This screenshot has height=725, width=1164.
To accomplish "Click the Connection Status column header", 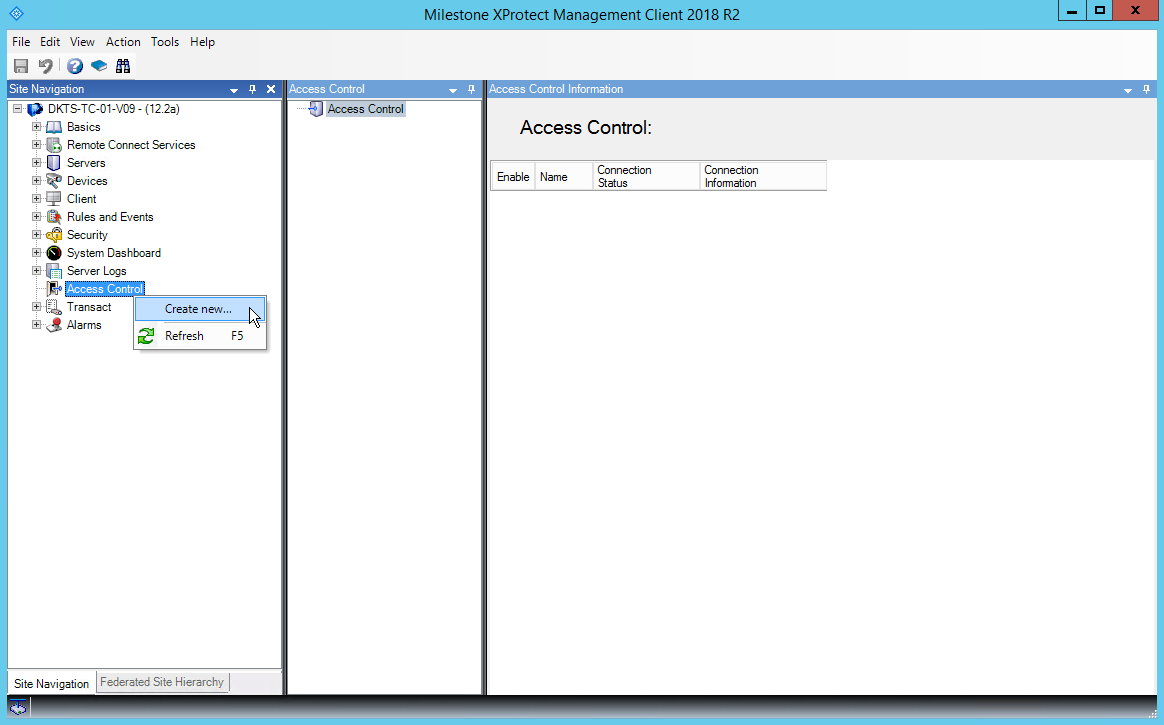I will (646, 177).
